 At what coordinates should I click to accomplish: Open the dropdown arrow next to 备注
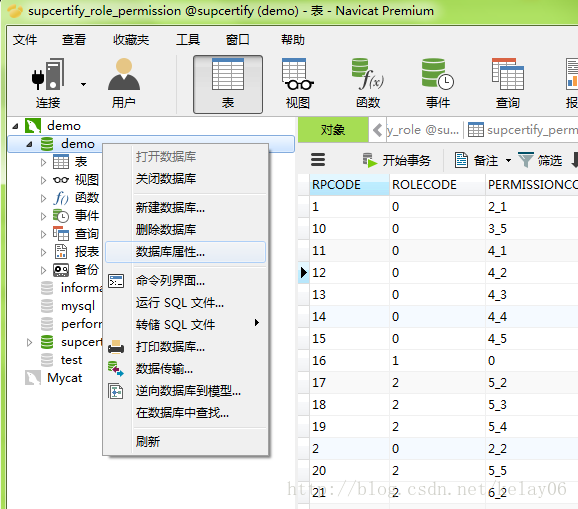click(x=508, y=161)
